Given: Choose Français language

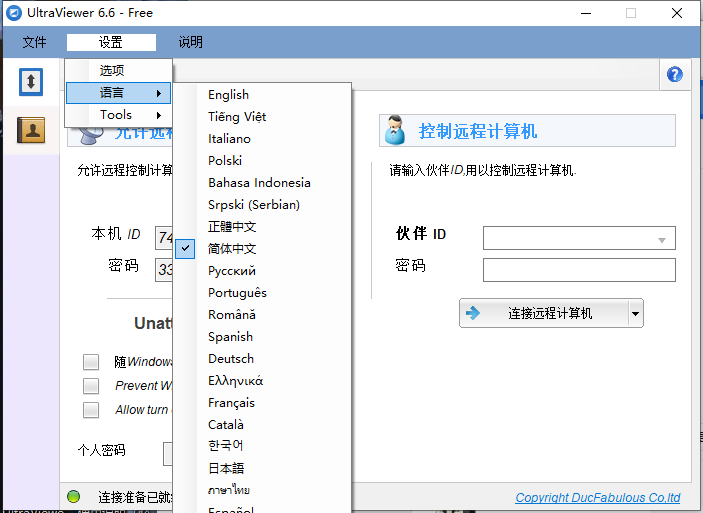Looking at the screenshot, I should pos(262,402).
